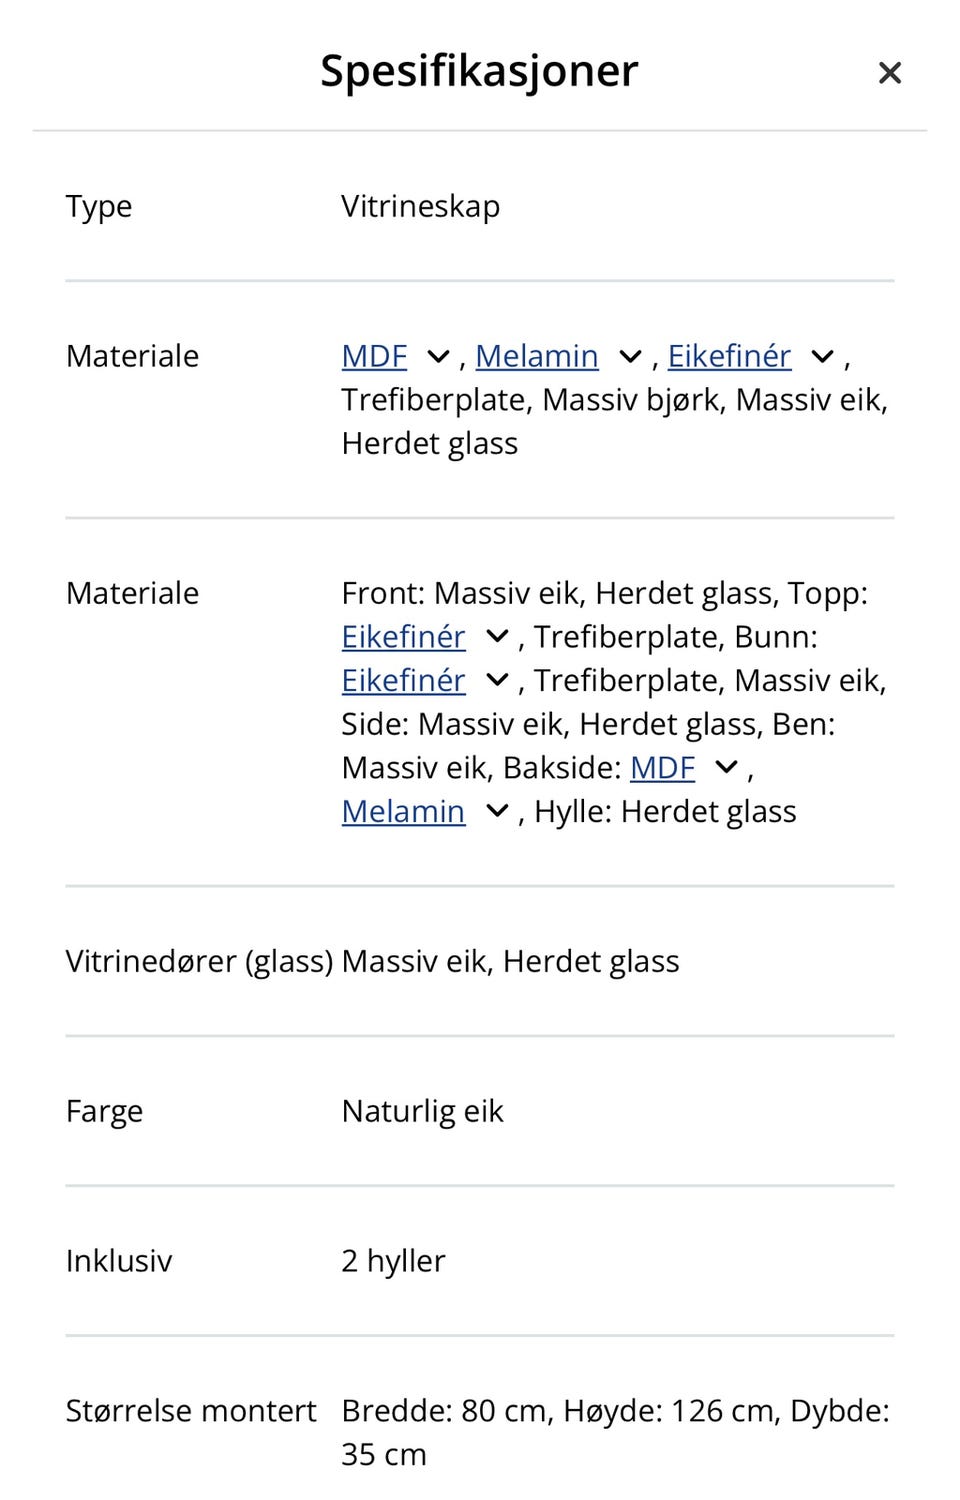This screenshot has height=1500, width=960.
Task: Click the Spesifikasjoner dialog title
Action: coord(479,71)
